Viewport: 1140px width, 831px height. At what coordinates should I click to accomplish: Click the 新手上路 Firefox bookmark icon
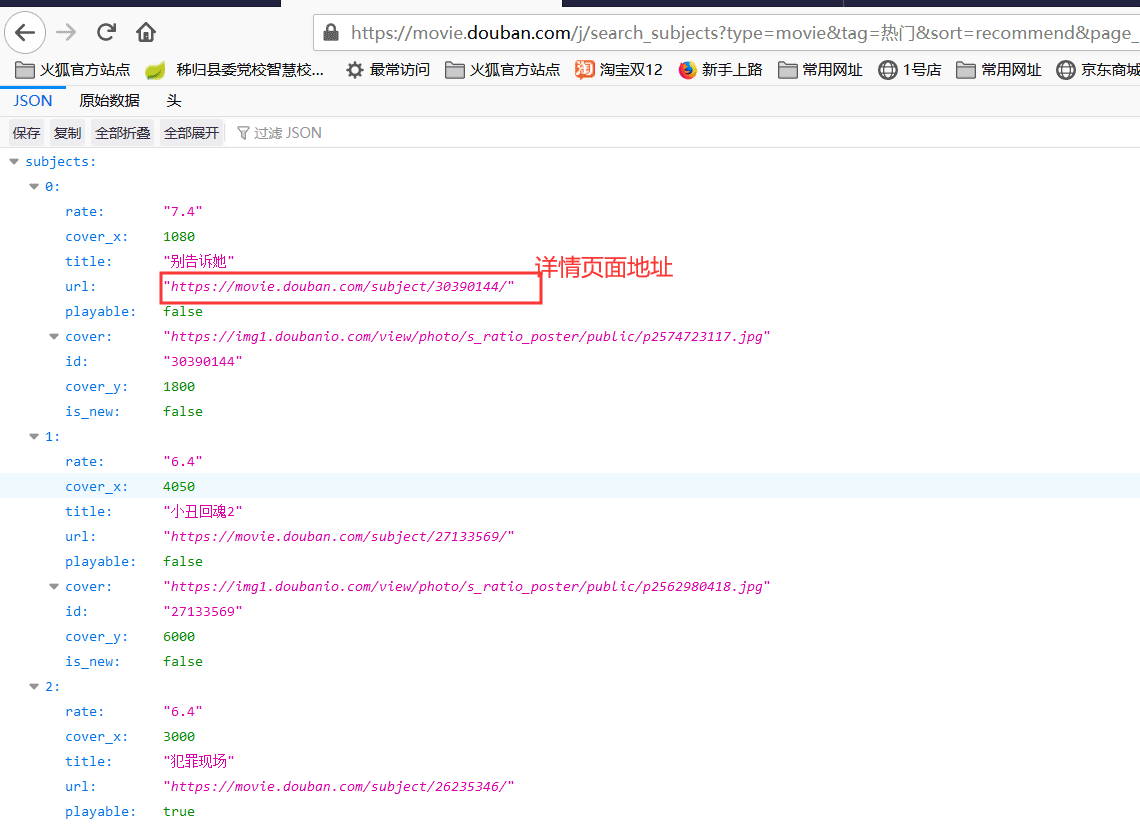pos(687,70)
